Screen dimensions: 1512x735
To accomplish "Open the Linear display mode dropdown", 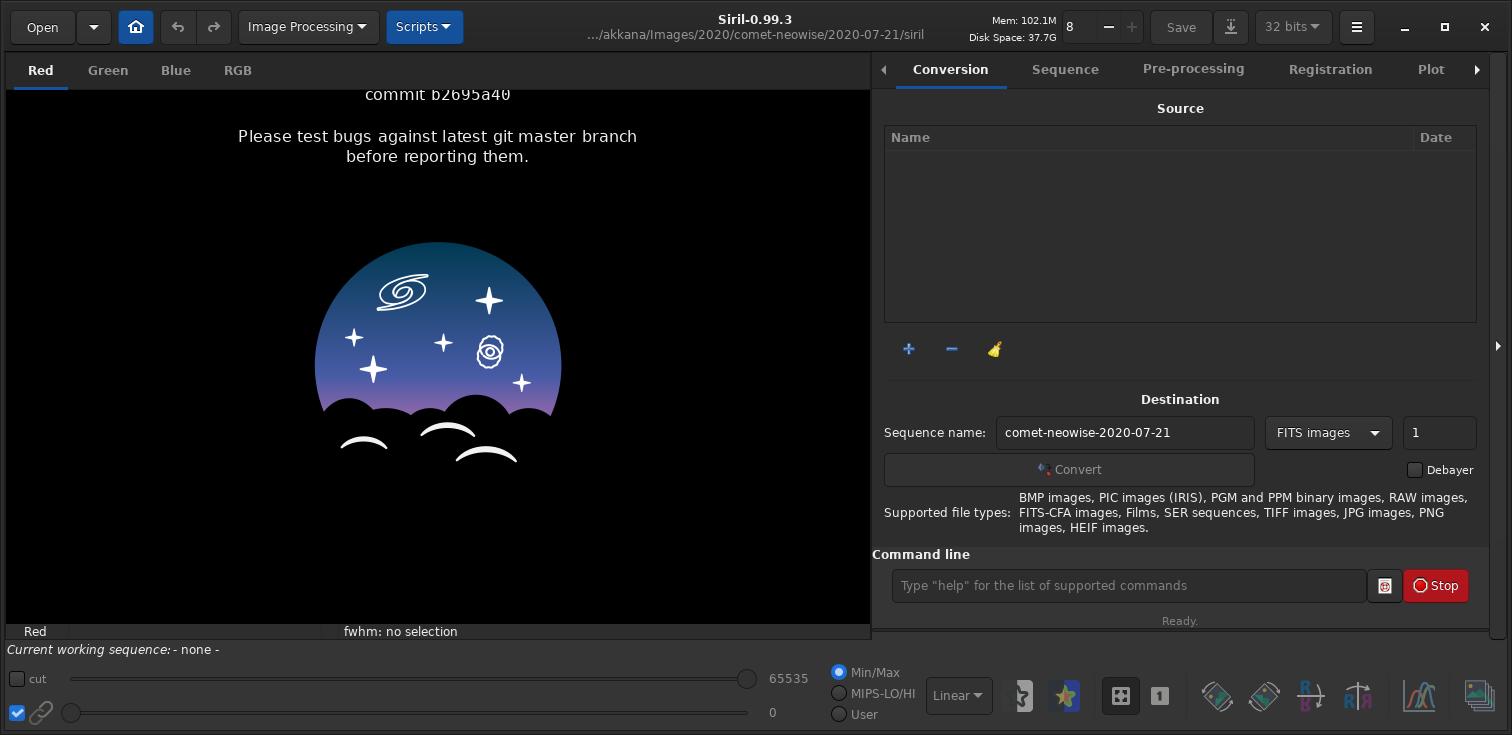I will (x=959, y=696).
